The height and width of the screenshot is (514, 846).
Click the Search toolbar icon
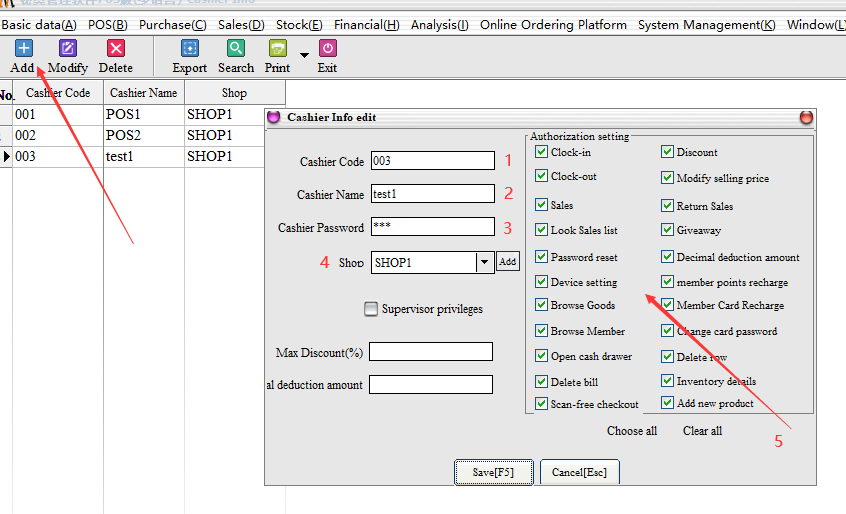click(x=235, y=48)
